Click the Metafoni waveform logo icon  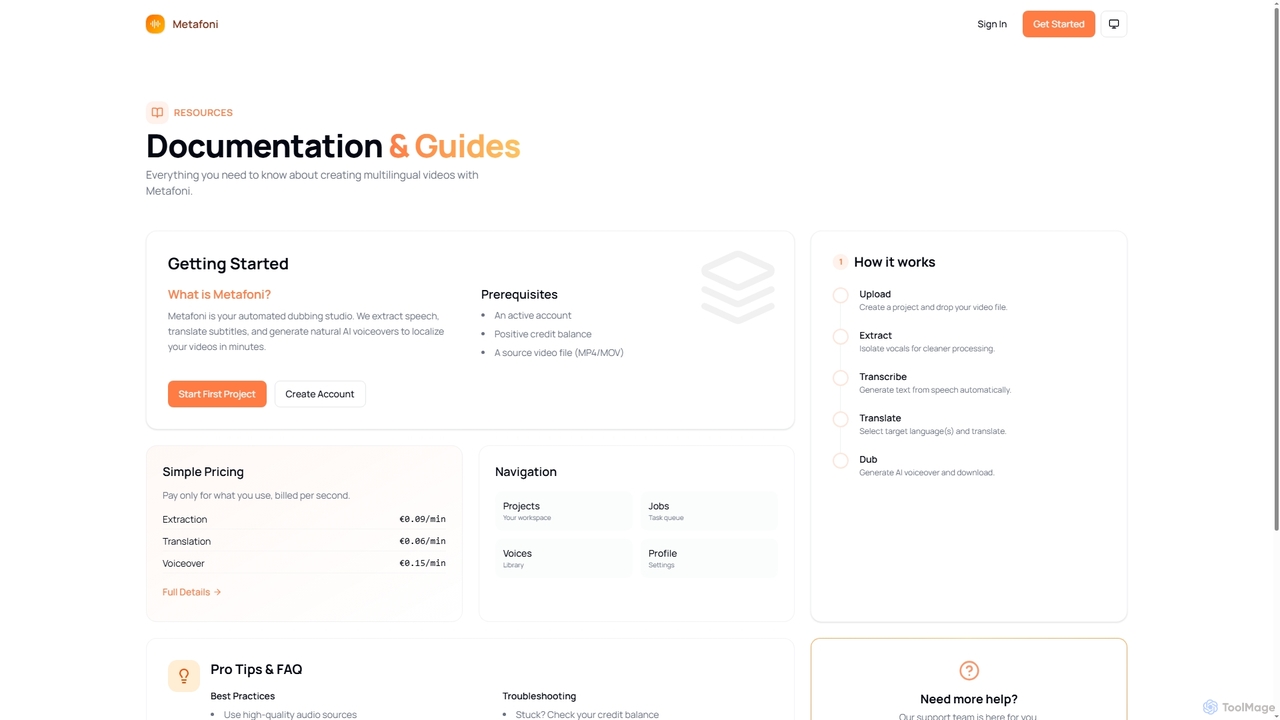point(155,24)
